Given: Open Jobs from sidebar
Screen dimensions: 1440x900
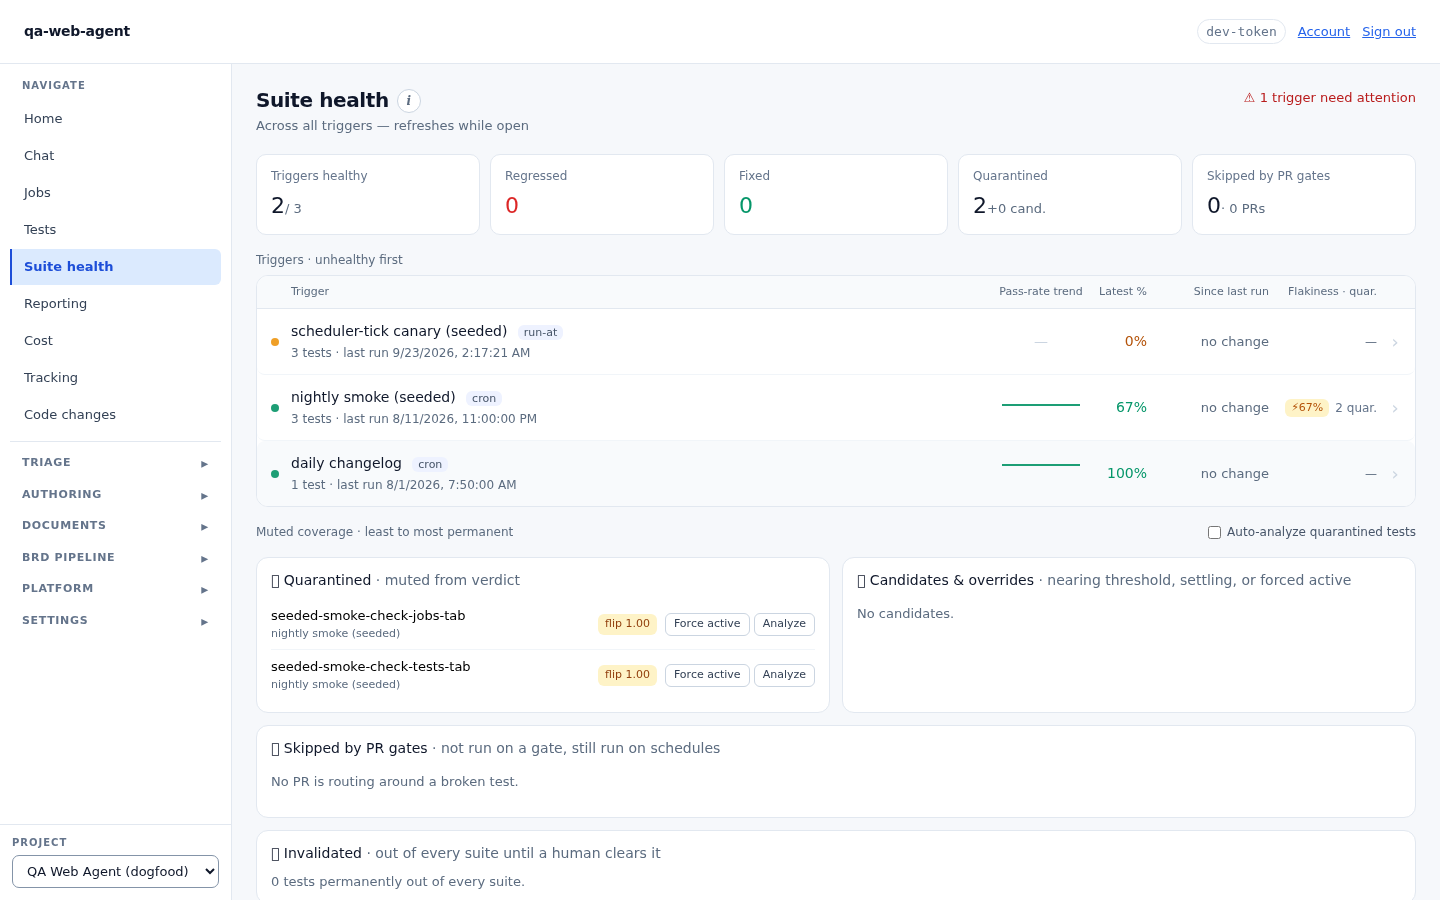Looking at the screenshot, I should pyautogui.click(x=115, y=193).
